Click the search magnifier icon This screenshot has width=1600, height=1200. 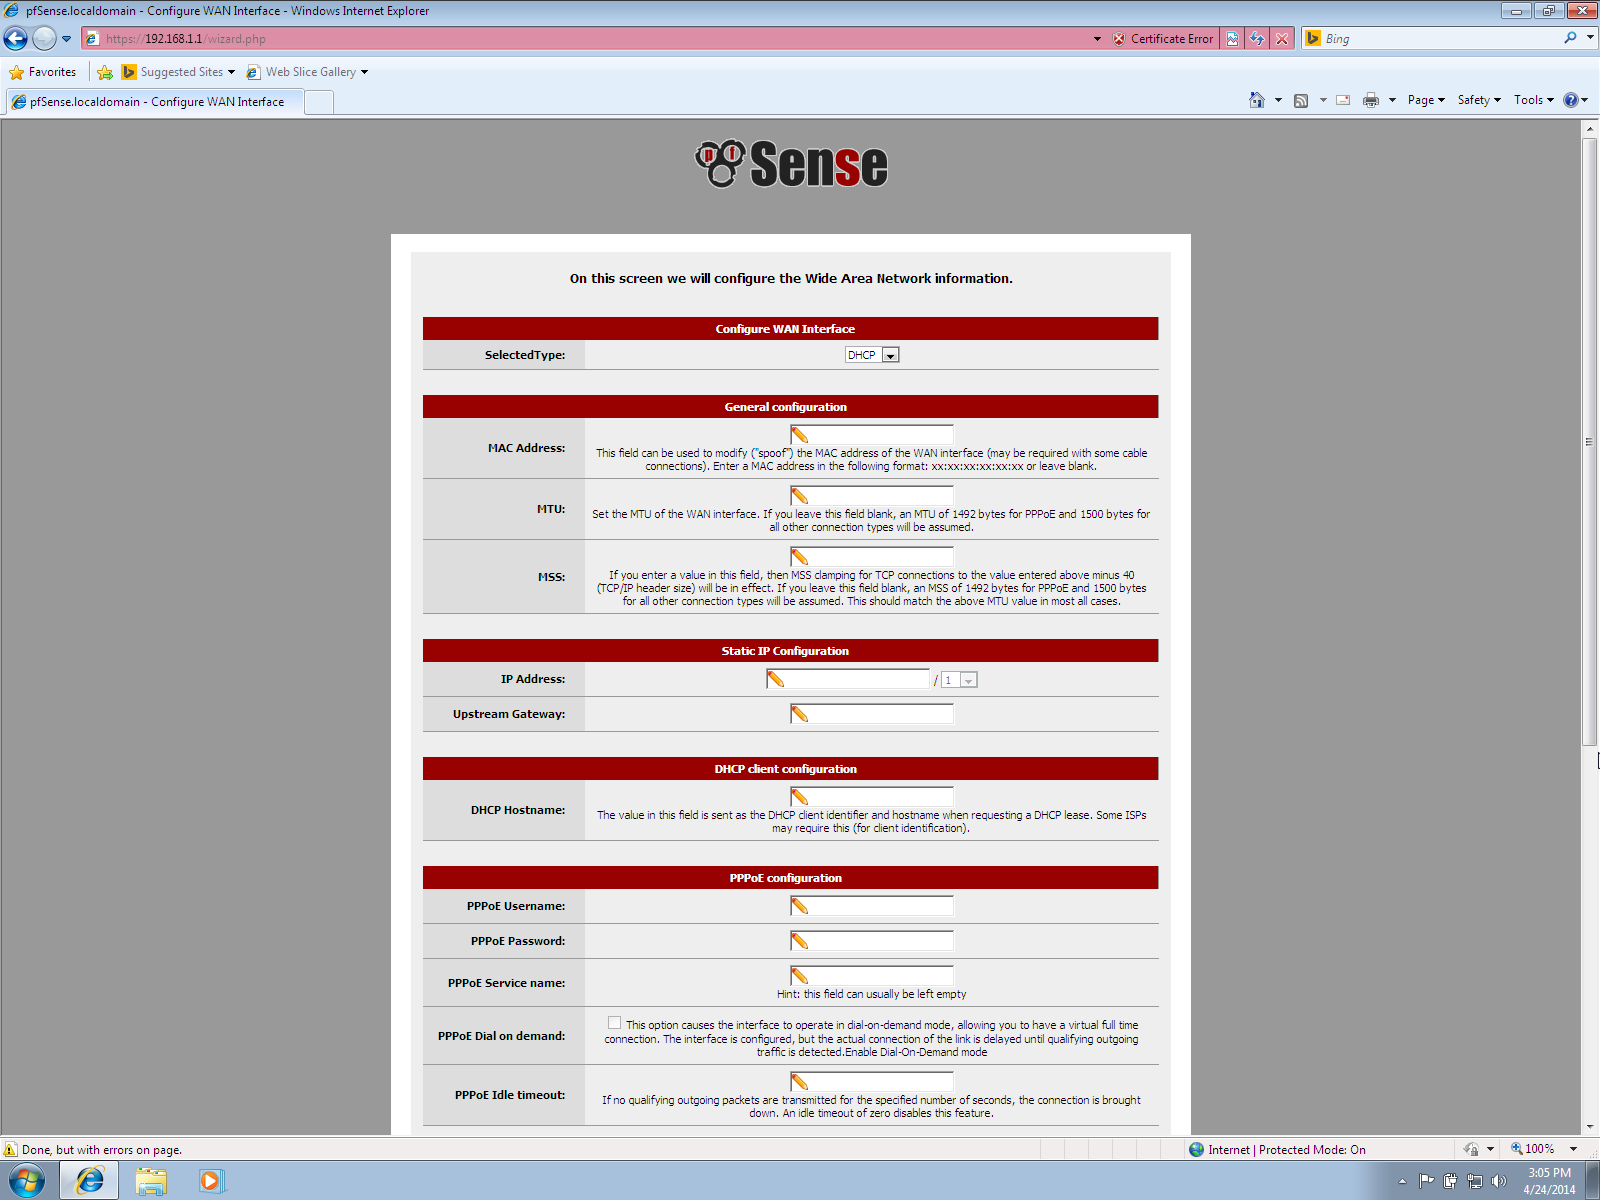pyautogui.click(x=1570, y=38)
